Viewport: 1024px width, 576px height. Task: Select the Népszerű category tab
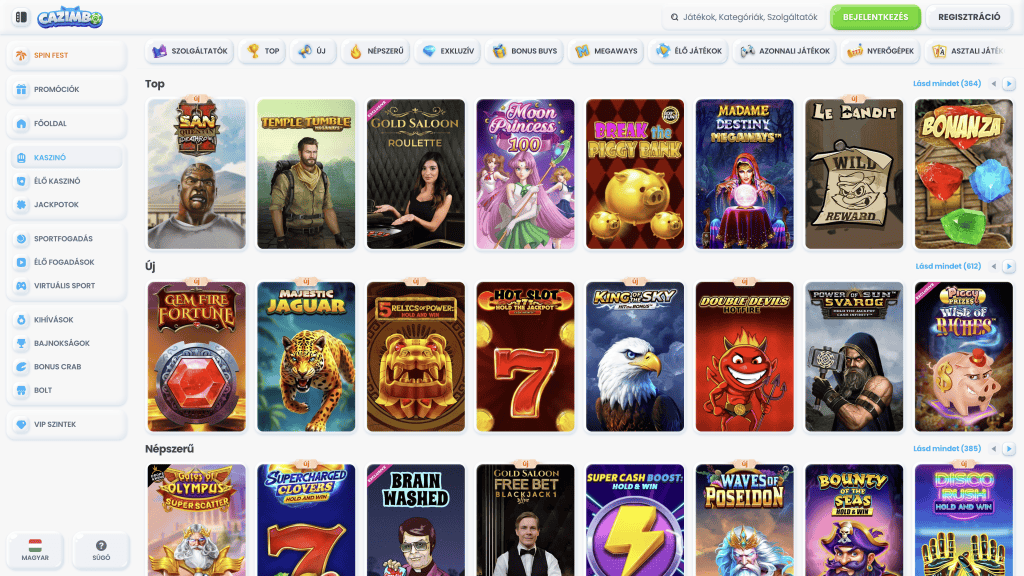coord(376,51)
